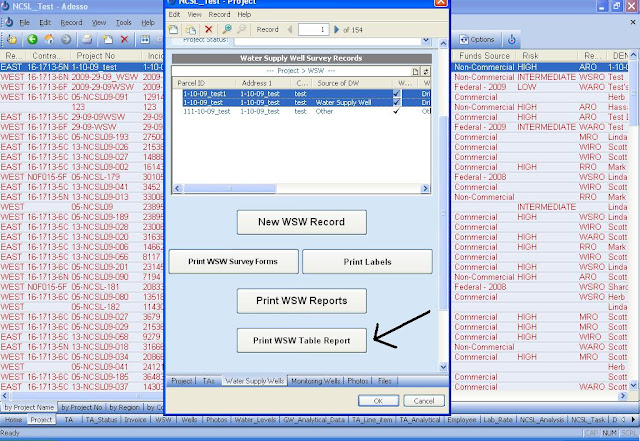Click green Back arrow in Adesso toolbar
Screen dimensions: 640x441
click(x=32, y=39)
